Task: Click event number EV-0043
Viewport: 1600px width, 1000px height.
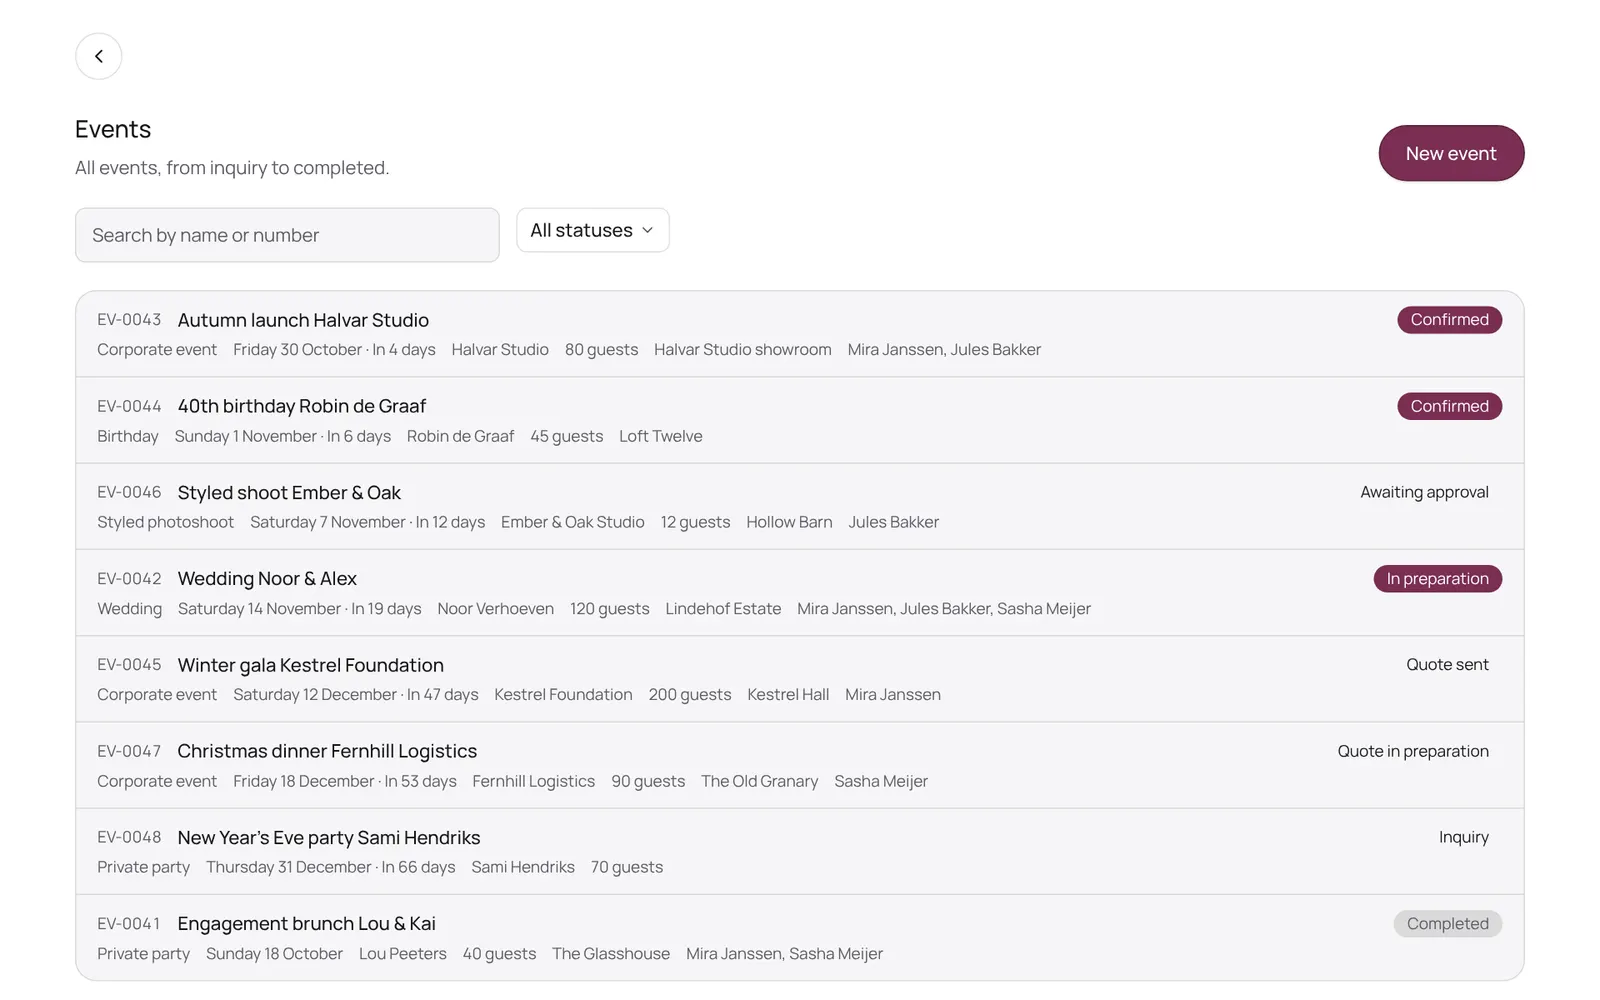Action: 129,320
